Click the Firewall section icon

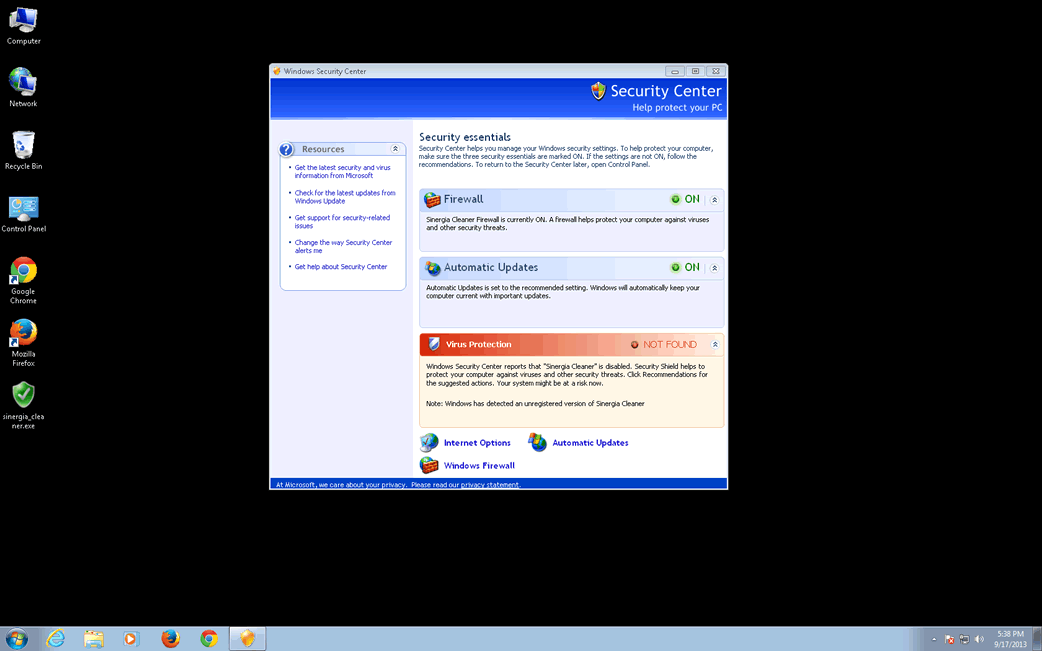432,200
